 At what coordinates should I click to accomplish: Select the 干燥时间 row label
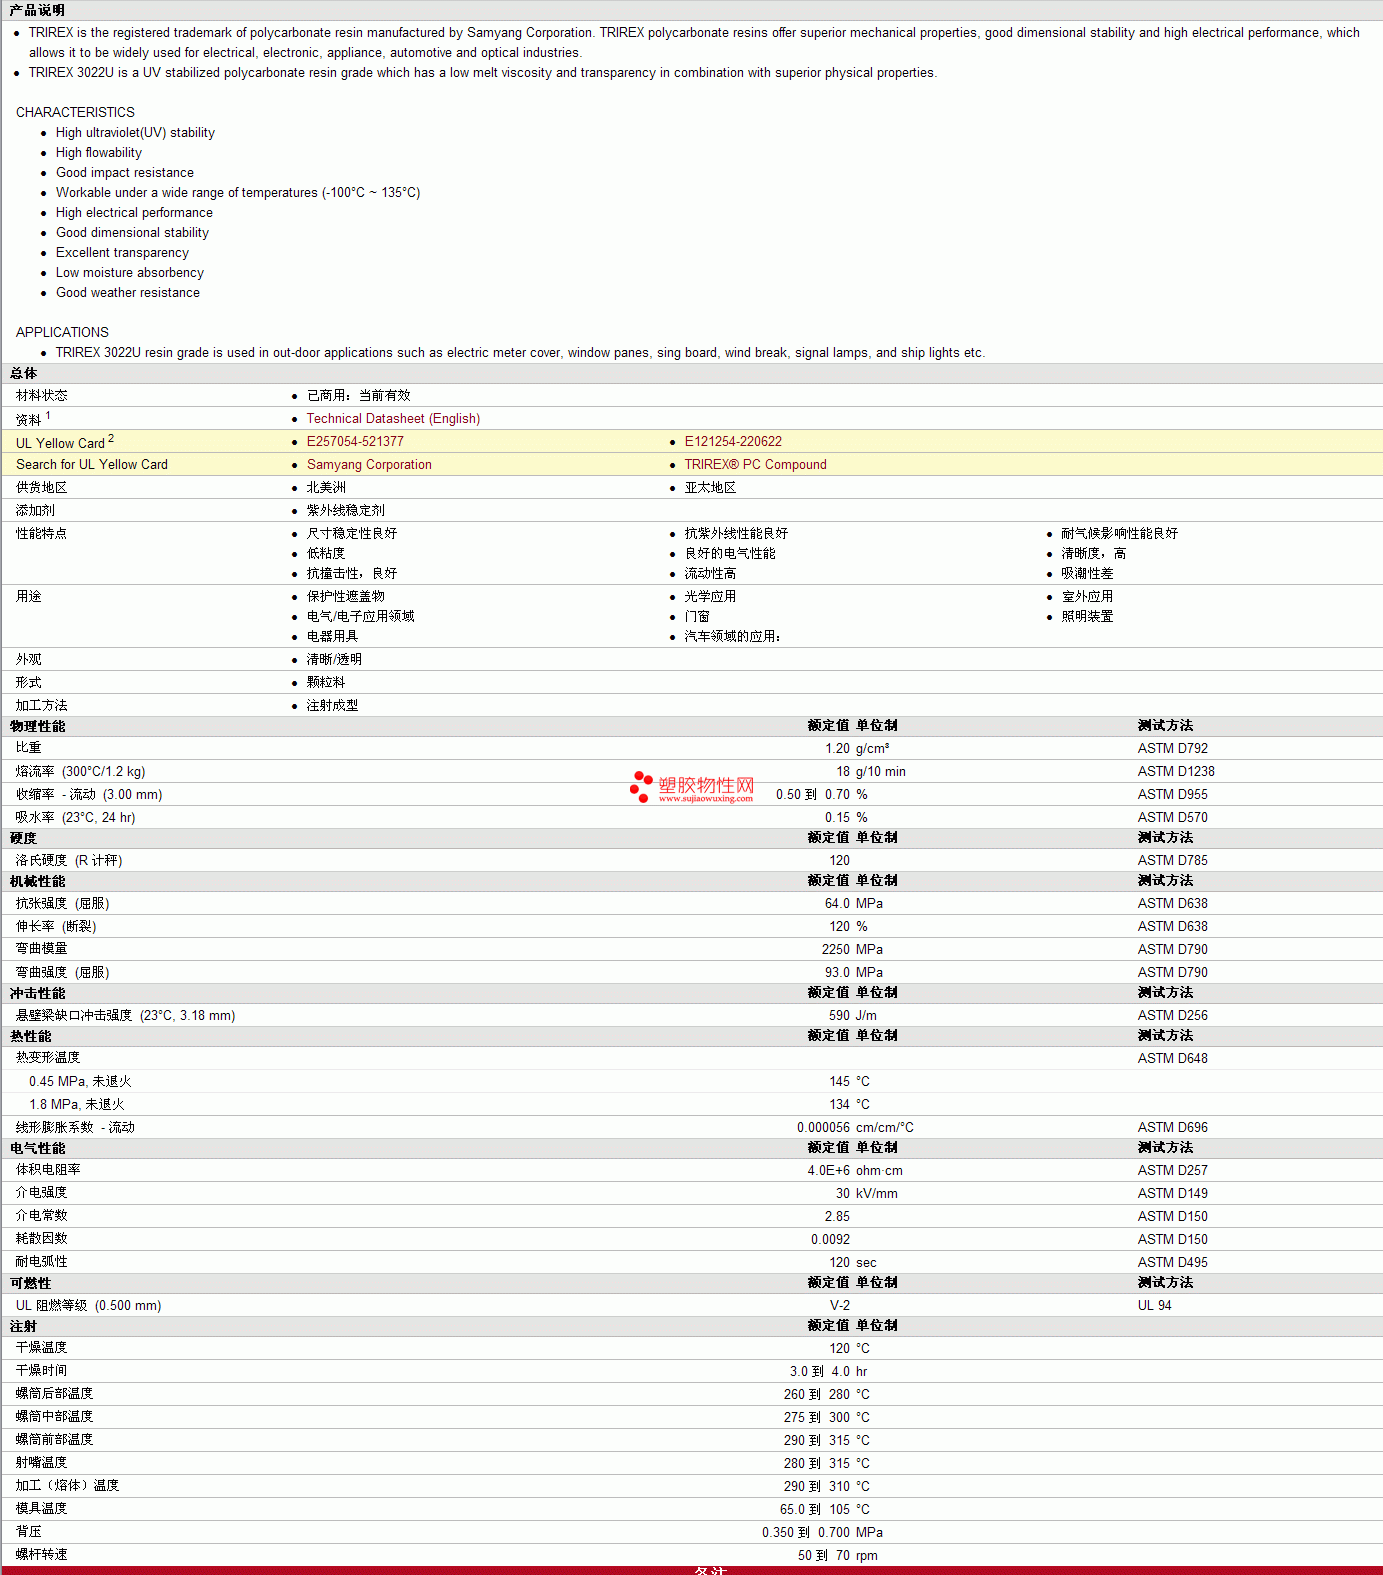[42, 1370]
